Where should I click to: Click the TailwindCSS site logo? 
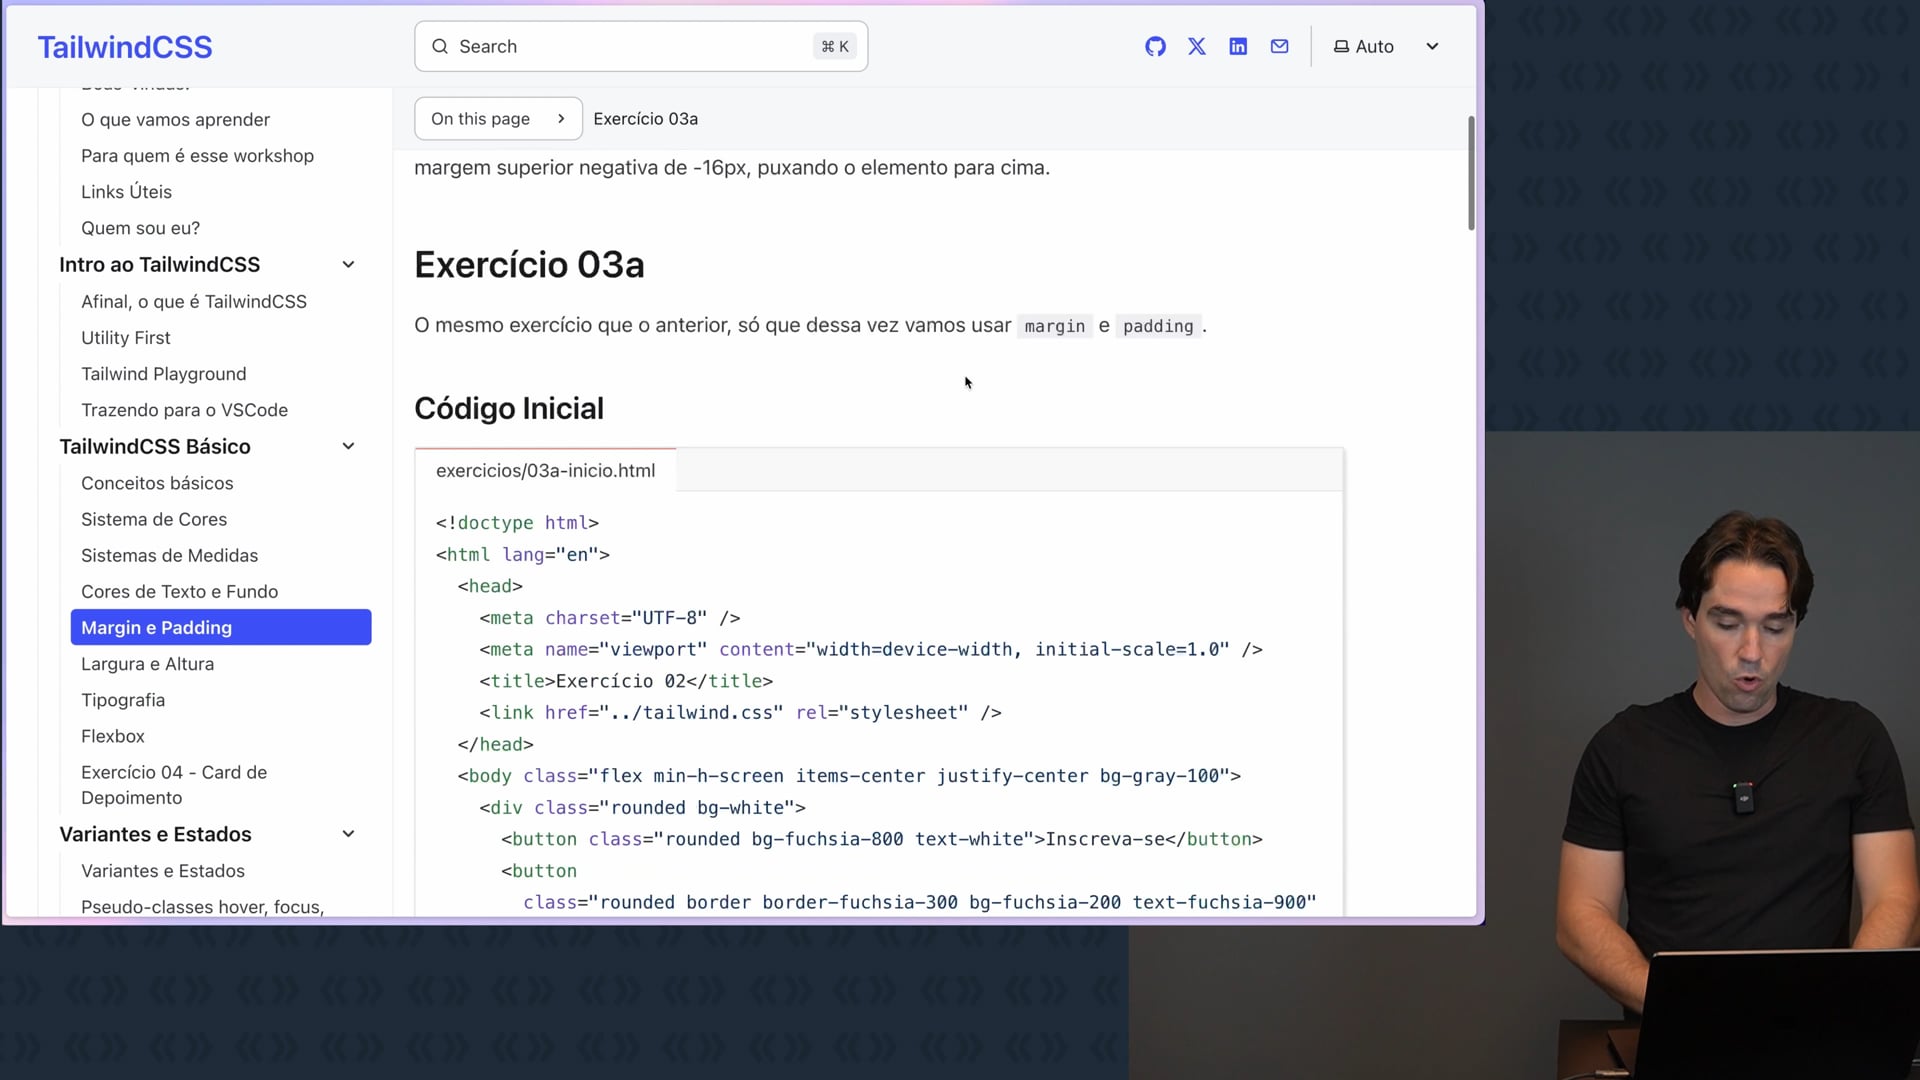point(125,47)
